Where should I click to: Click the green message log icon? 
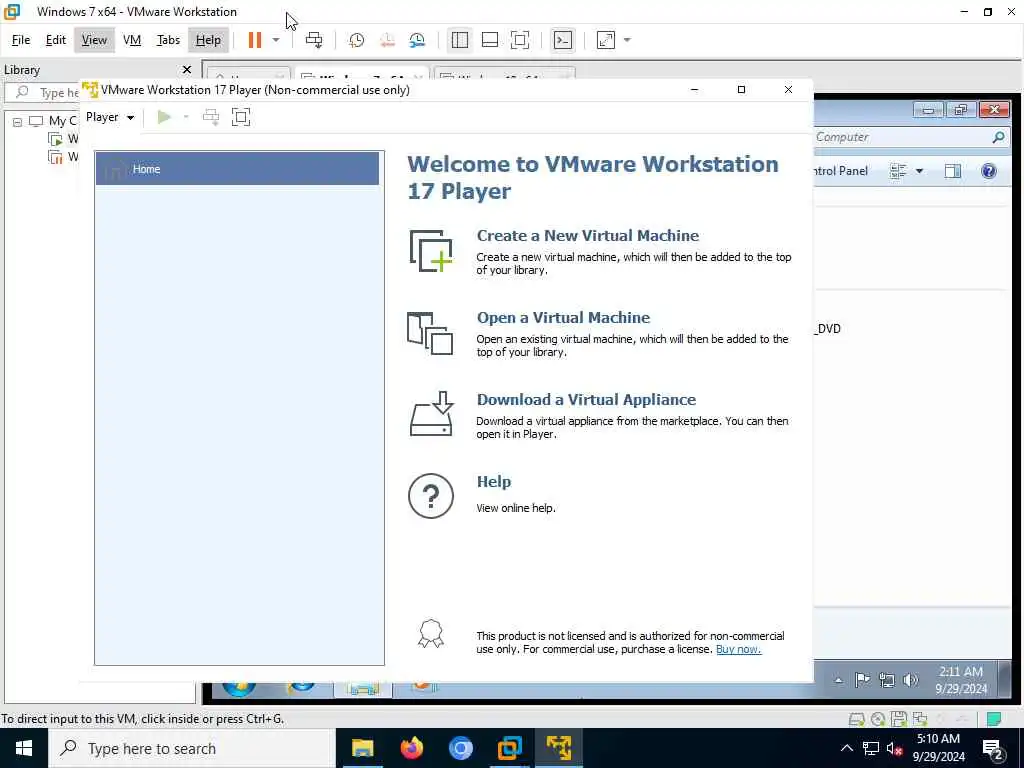[x=994, y=720]
